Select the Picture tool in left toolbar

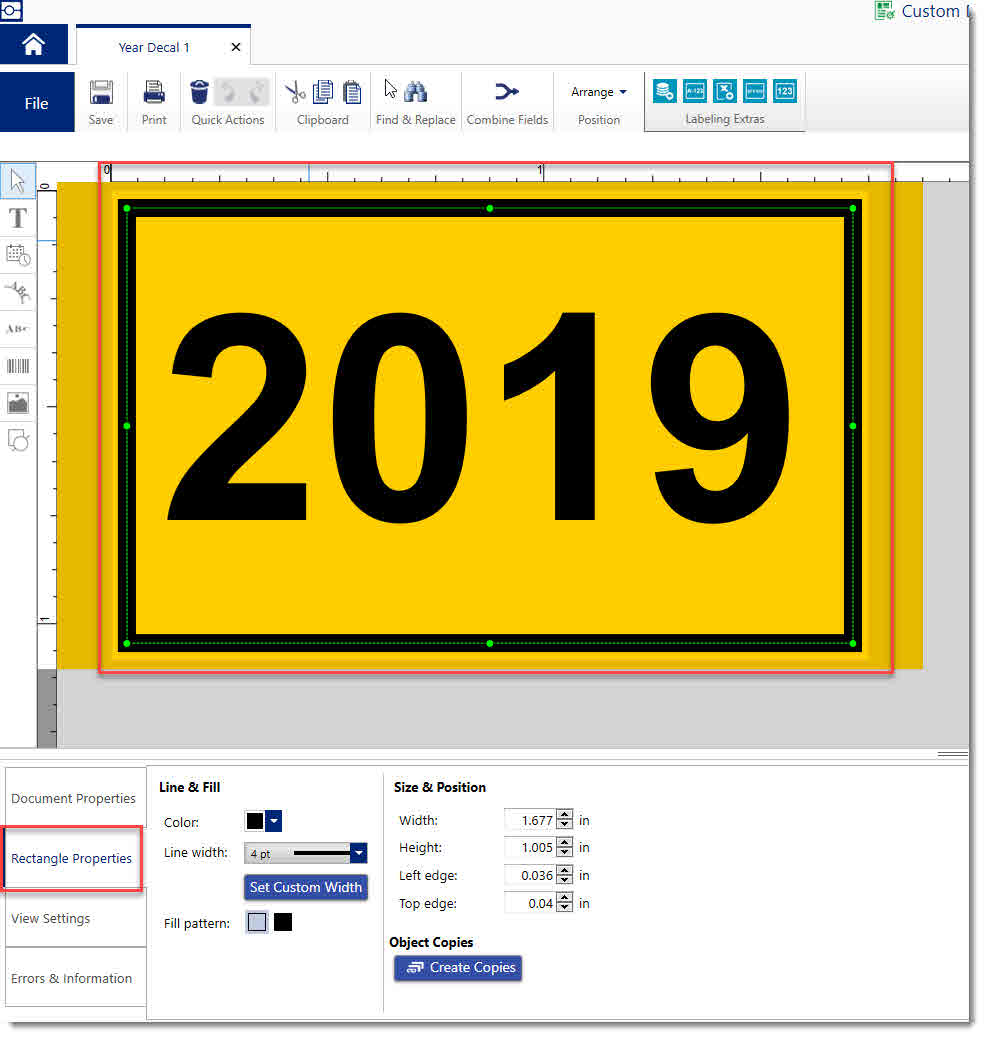[18, 403]
